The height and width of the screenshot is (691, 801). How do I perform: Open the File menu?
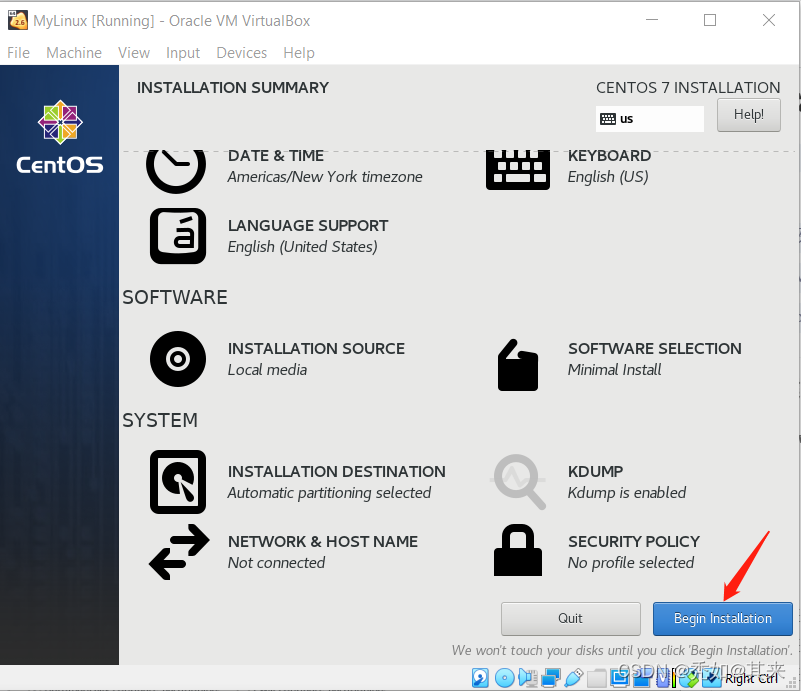coord(18,53)
